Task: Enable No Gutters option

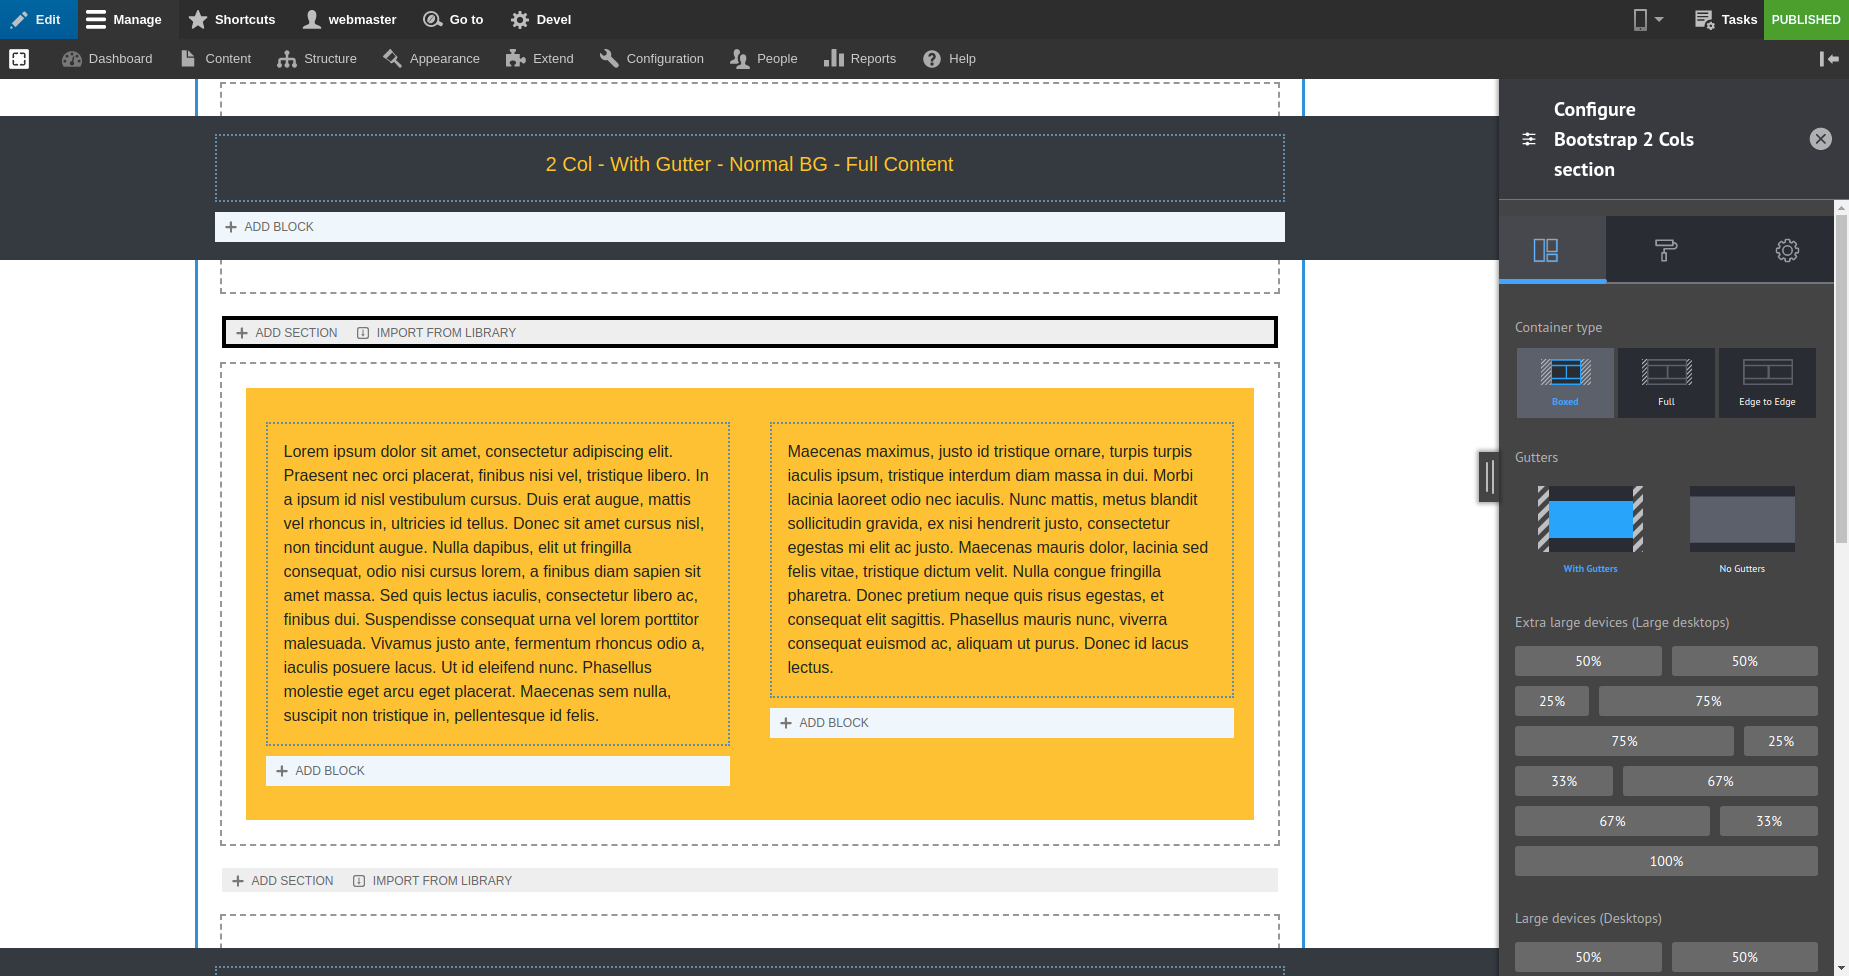Action: 1741,520
